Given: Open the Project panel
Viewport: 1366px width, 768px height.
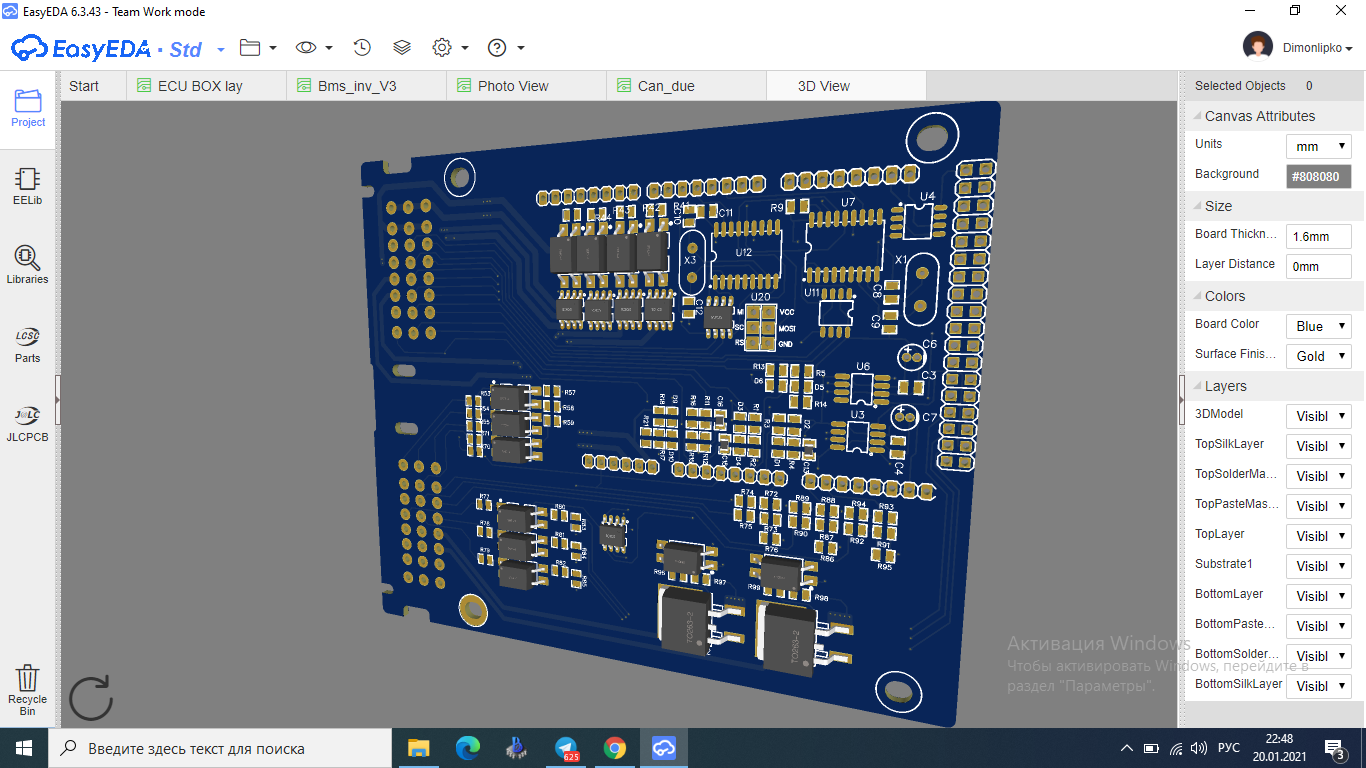Looking at the screenshot, I should (x=28, y=108).
